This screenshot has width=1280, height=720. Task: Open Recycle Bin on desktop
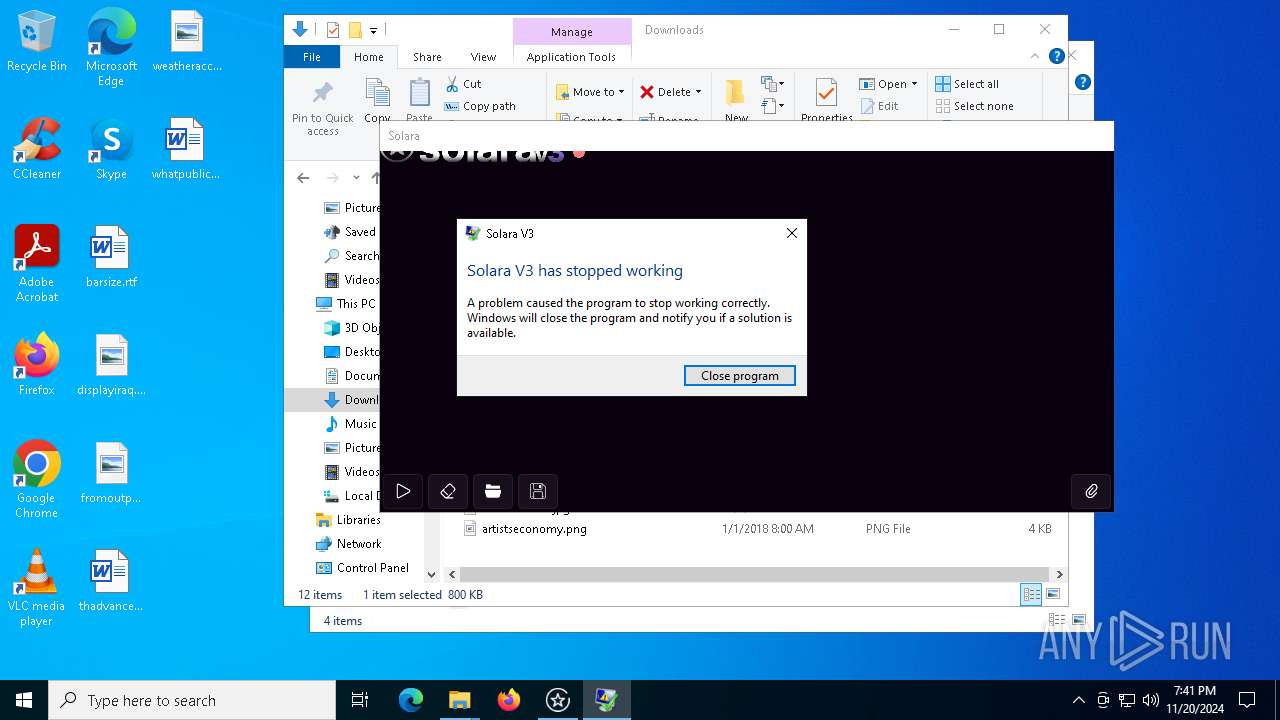[x=37, y=43]
